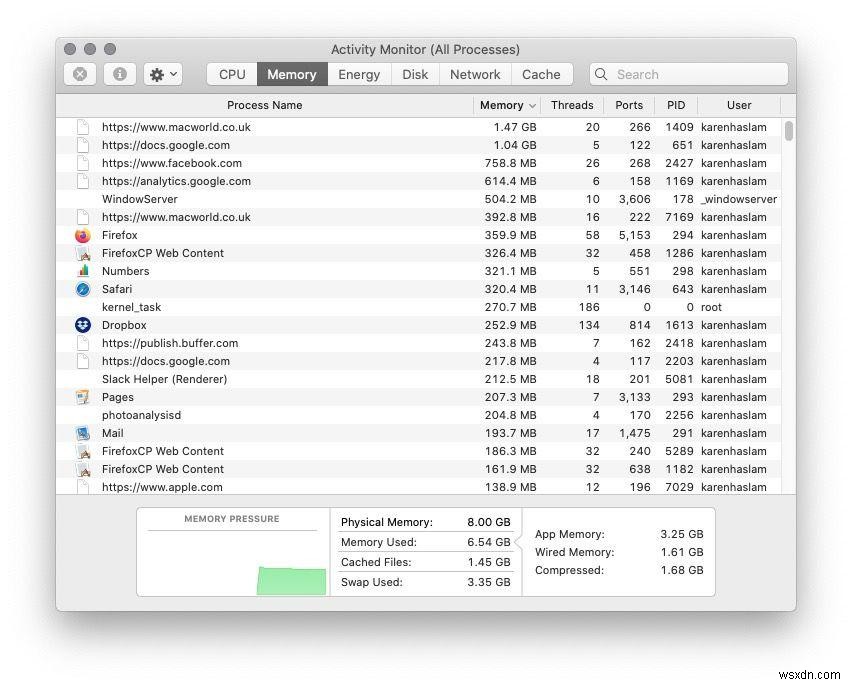Select the Firefox application icon
The width and height of the screenshot is (852, 685).
(x=81, y=235)
